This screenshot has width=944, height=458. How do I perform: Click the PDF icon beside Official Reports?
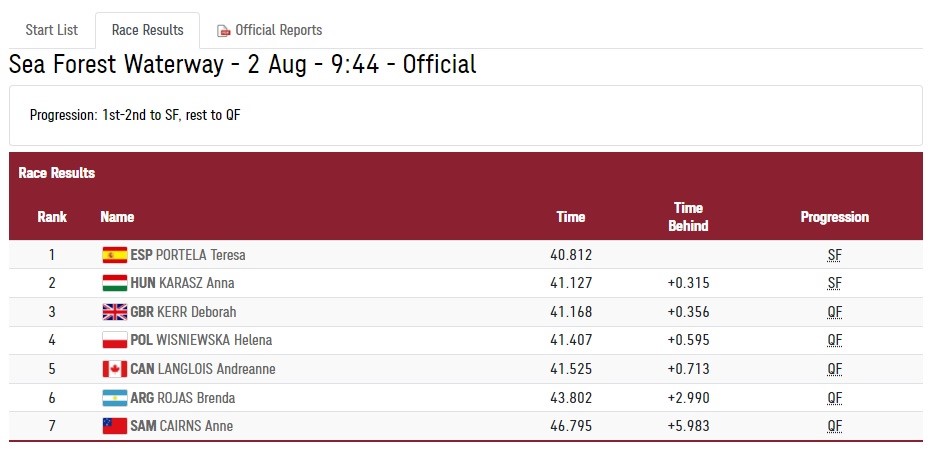224,31
